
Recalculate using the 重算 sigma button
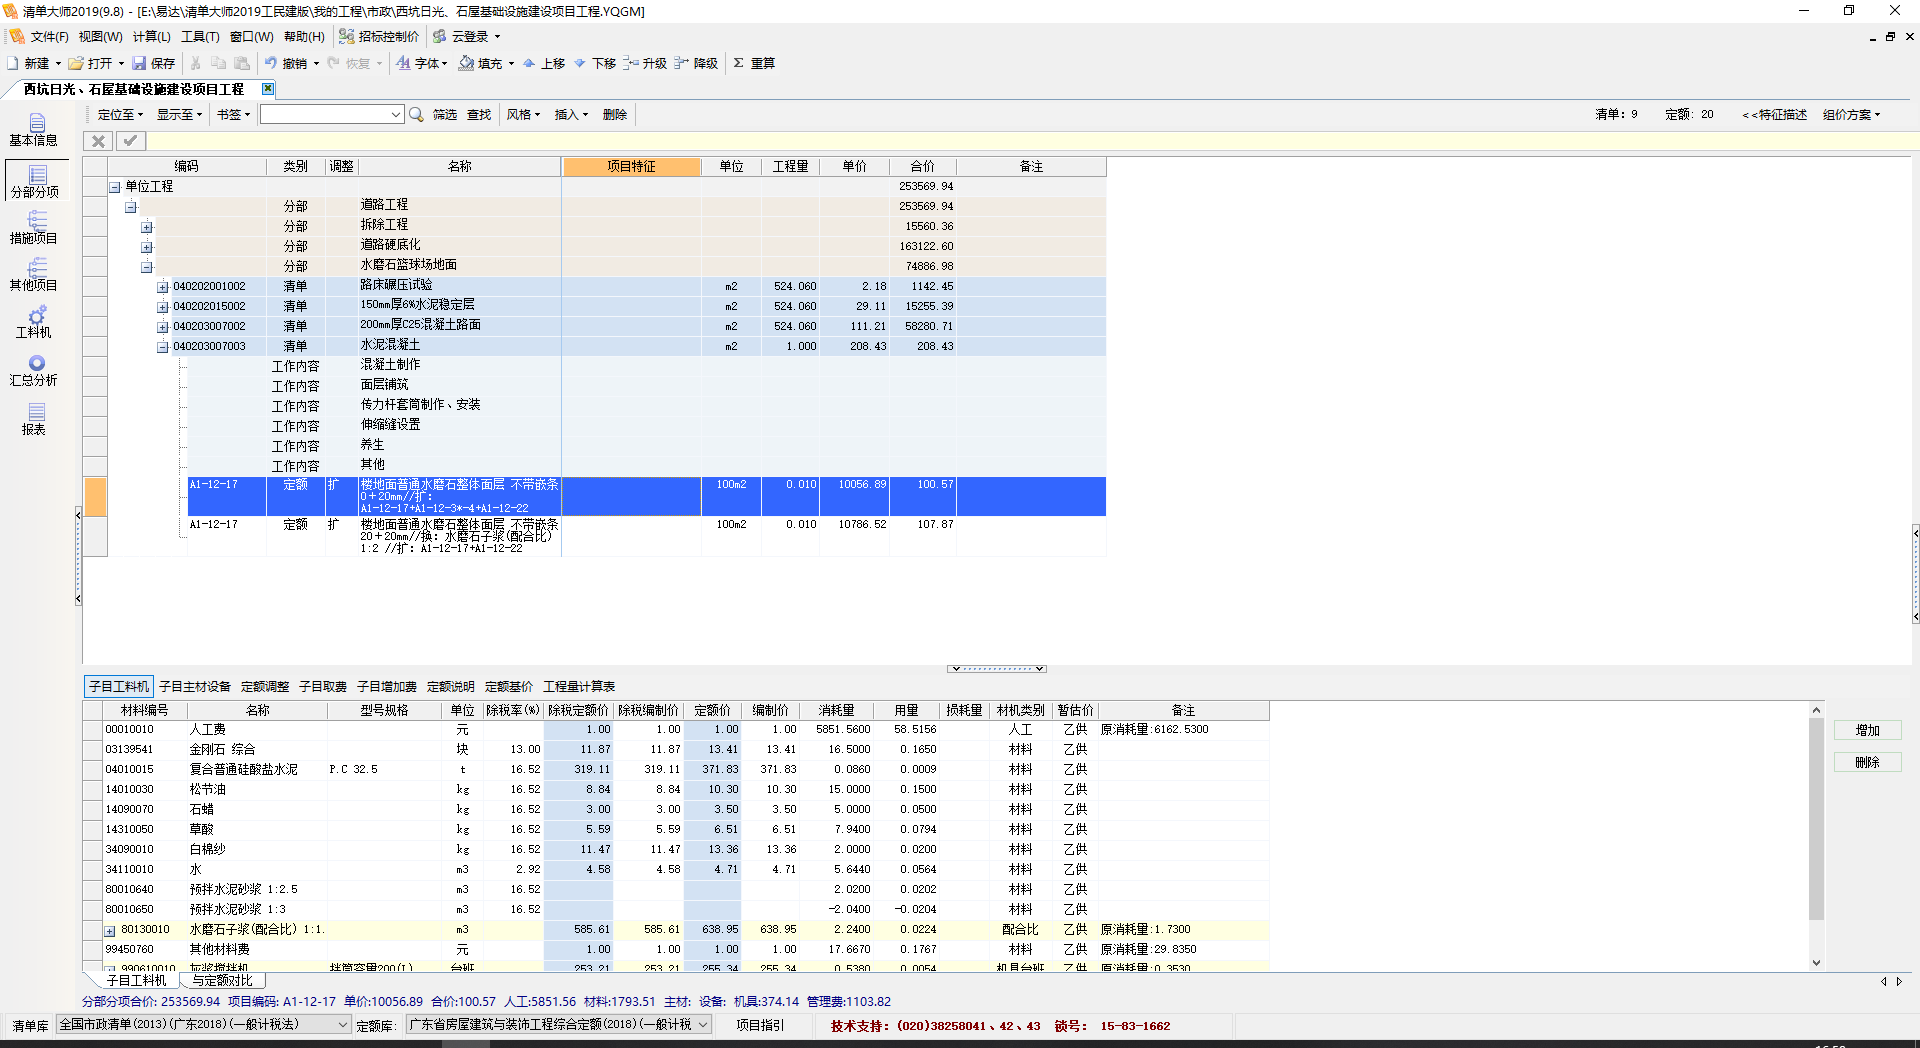coord(754,63)
